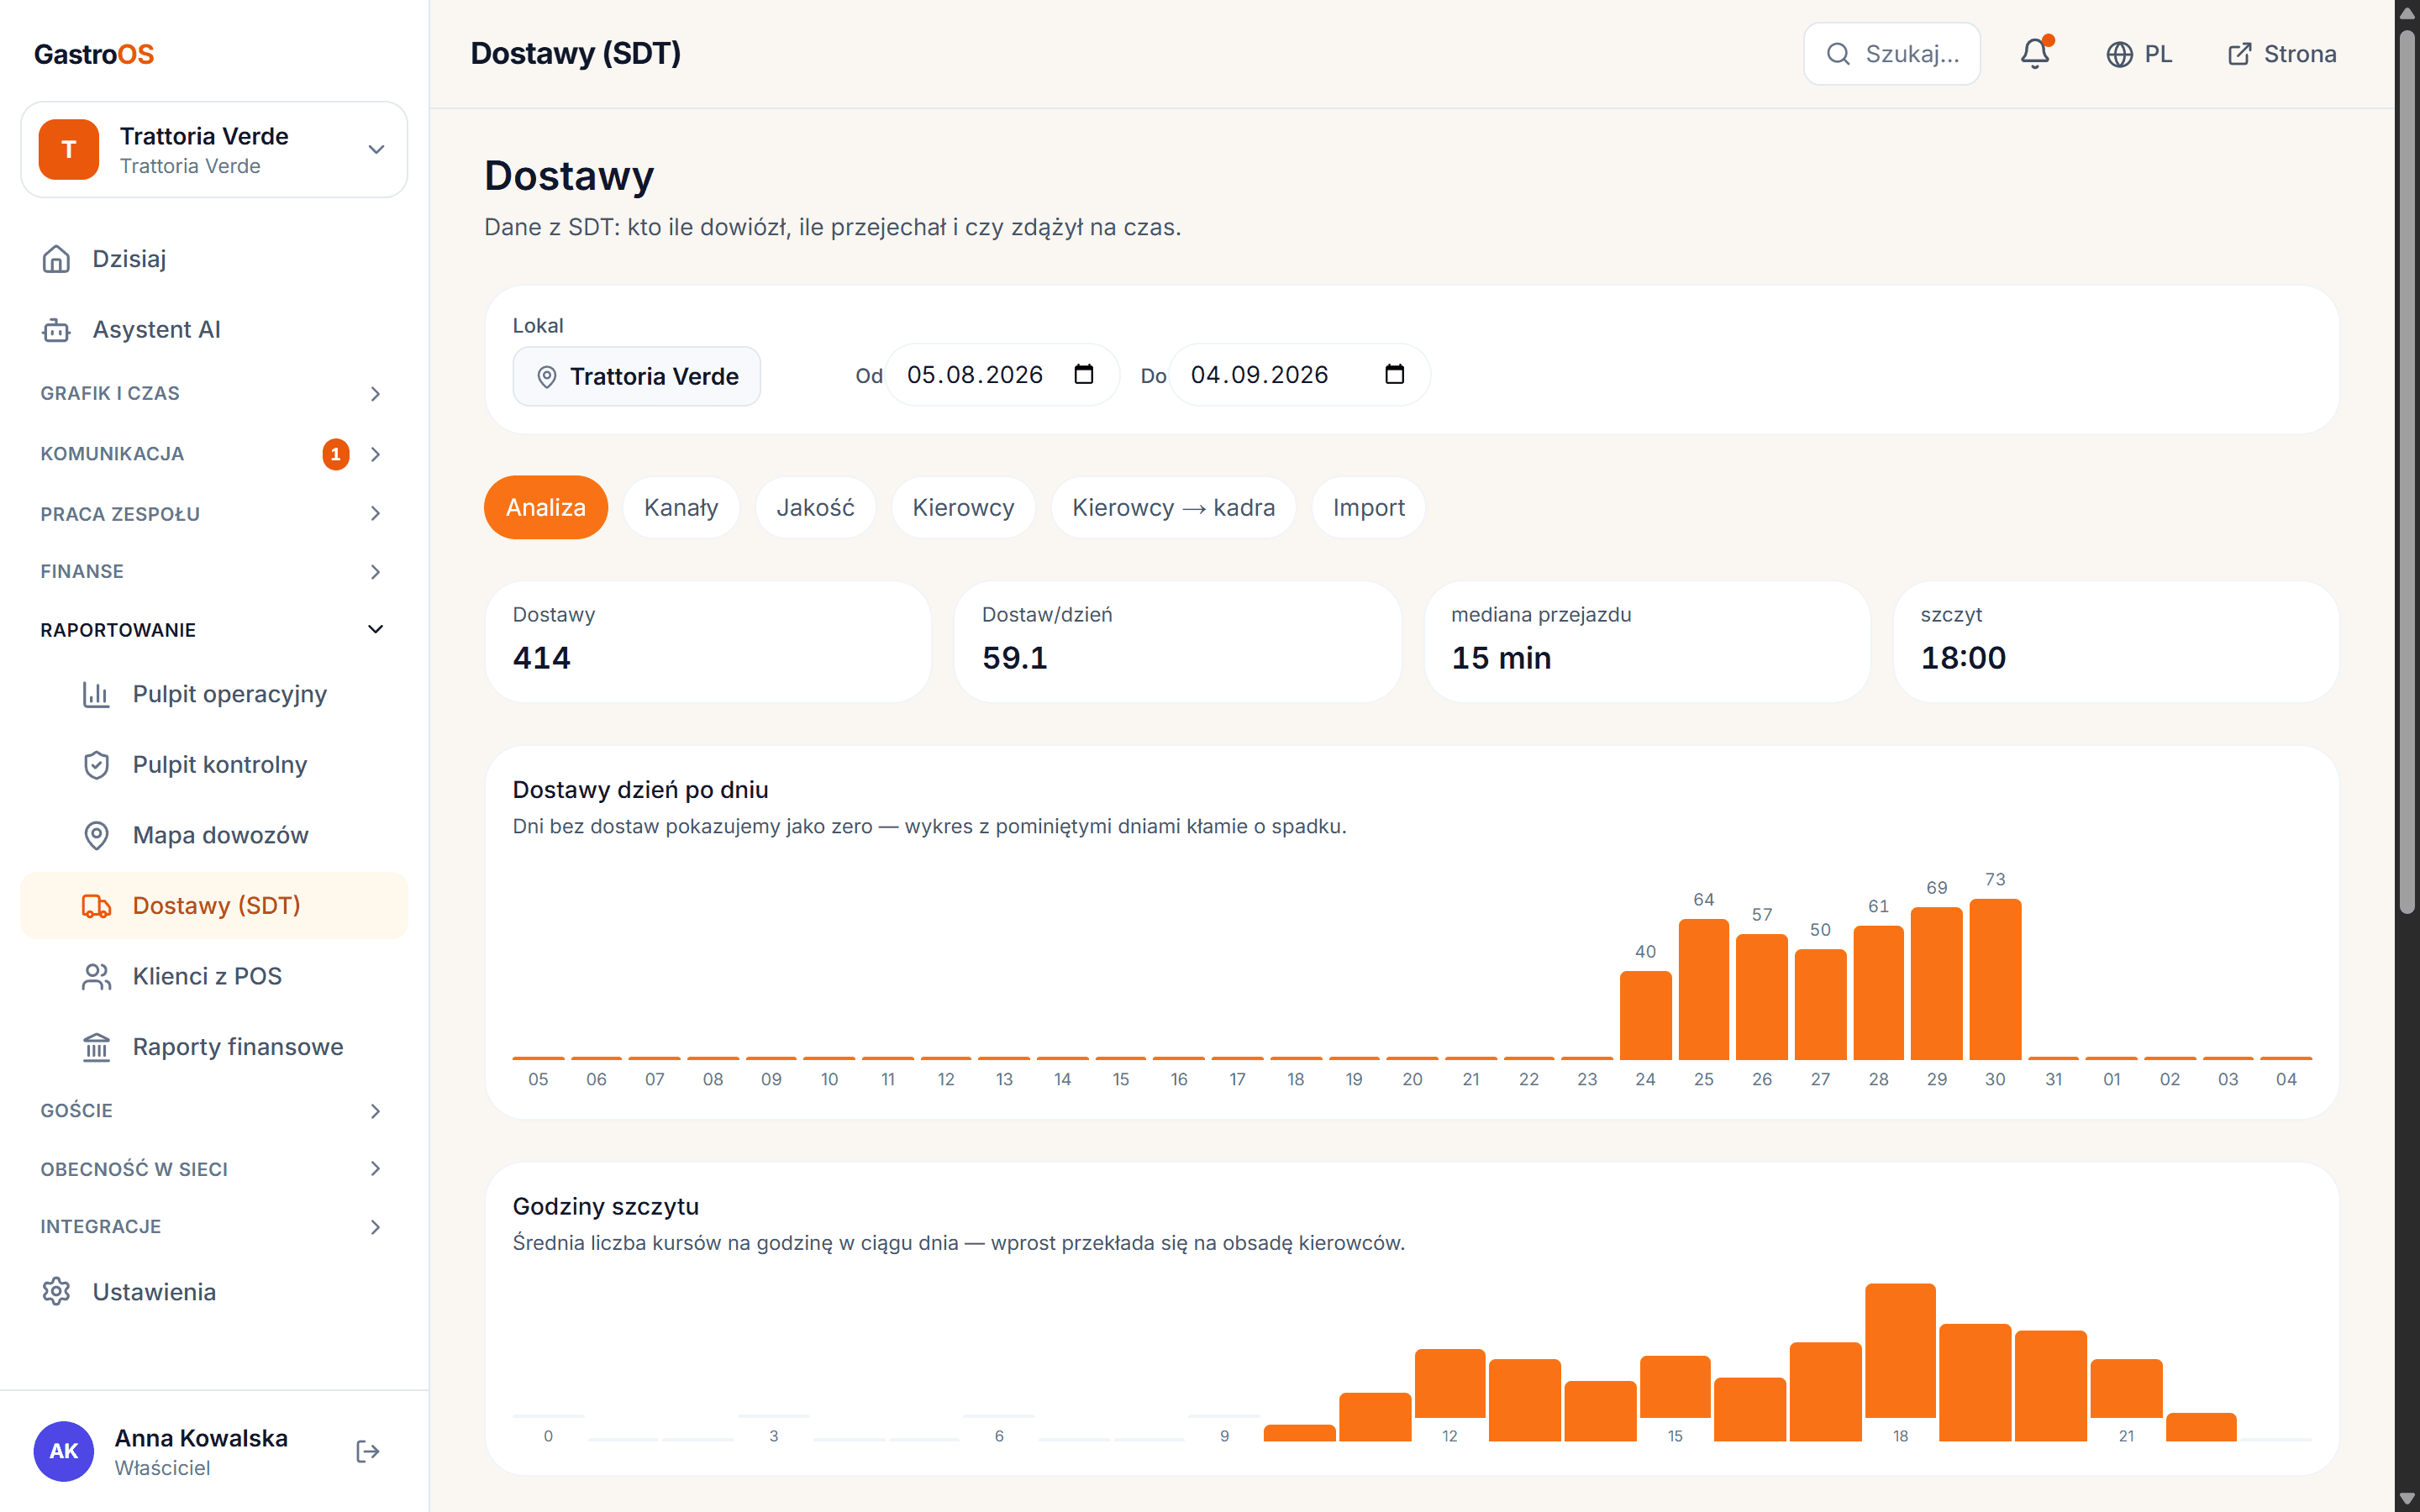
Task: Click the shield icon for Pulpit kontrolny
Action: tap(96, 765)
